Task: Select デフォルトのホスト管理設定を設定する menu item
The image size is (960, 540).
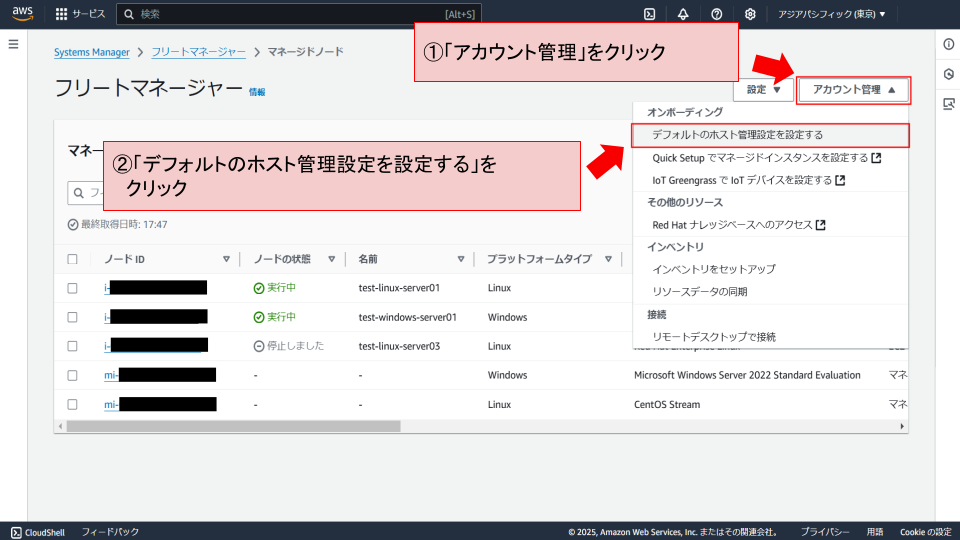Action: pos(737,134)
